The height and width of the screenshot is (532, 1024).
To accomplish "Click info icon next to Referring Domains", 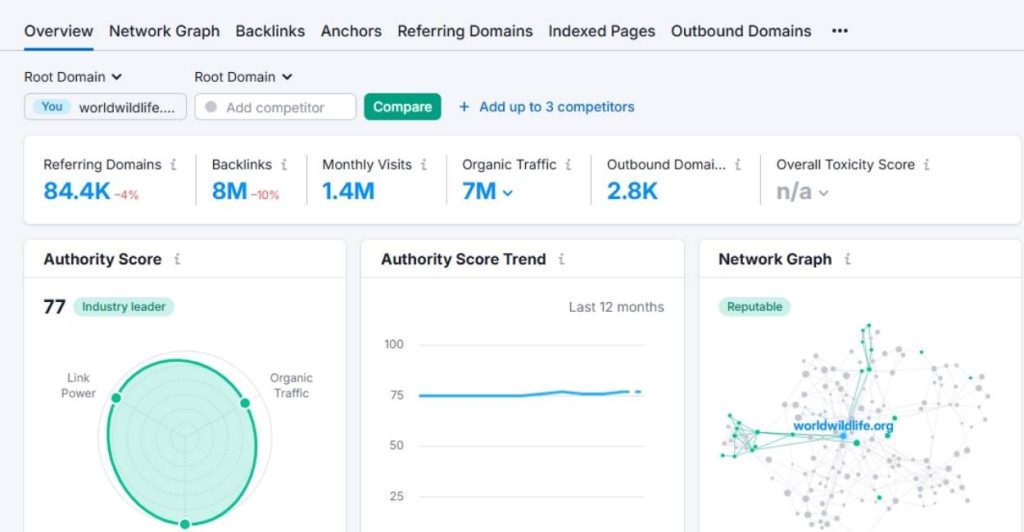I will coord(174,165).
